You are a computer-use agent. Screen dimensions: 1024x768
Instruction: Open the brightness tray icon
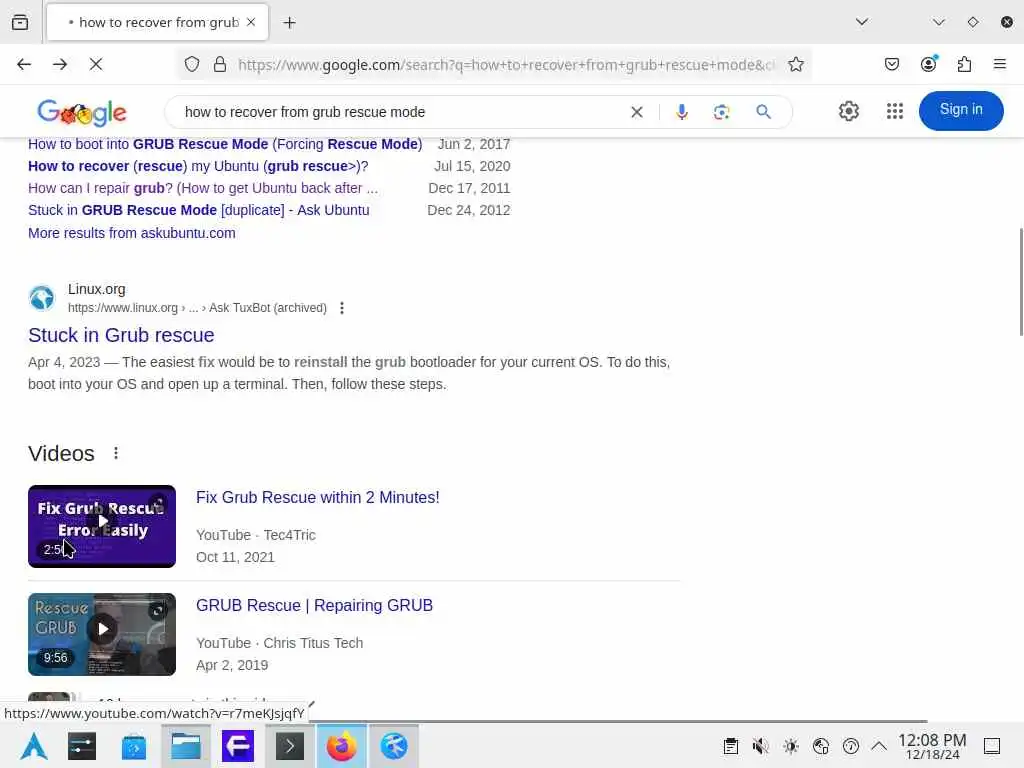791,746
